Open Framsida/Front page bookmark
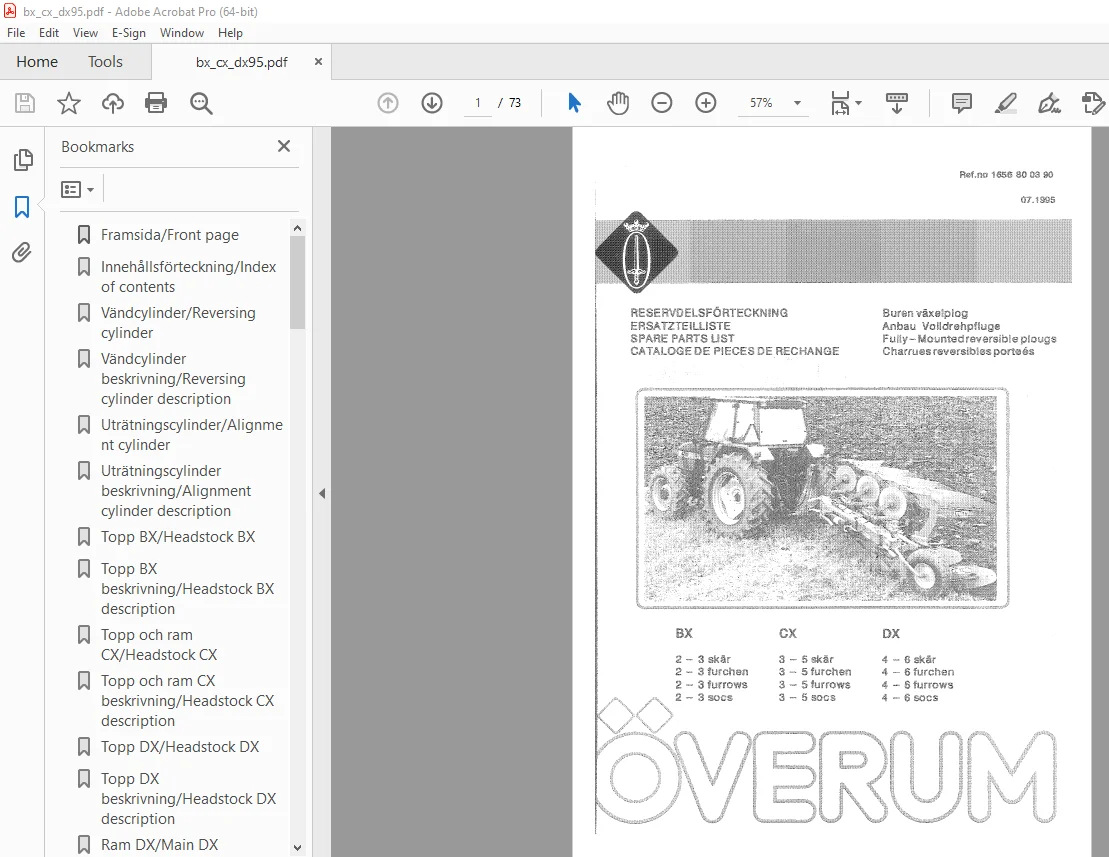This screenshot has height=857, width=1109. 170,235
